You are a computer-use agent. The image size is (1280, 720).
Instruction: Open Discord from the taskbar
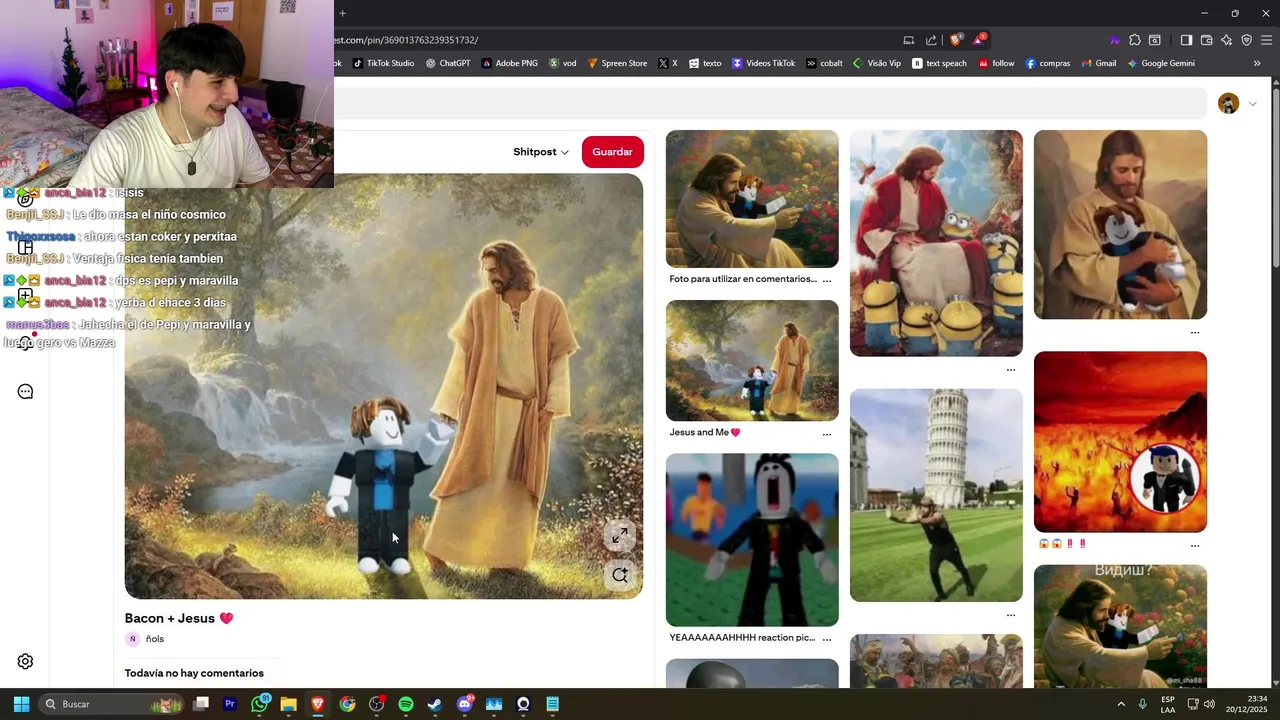tap(464, 704)
